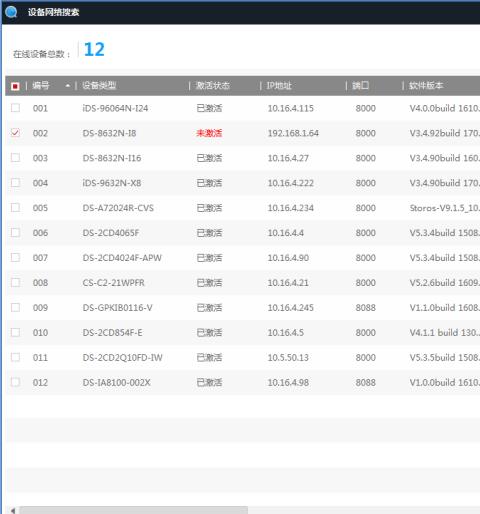Screen dimensions: 480x514
Task: Sort table by 激活状态 column header
Action: (213, 86)
